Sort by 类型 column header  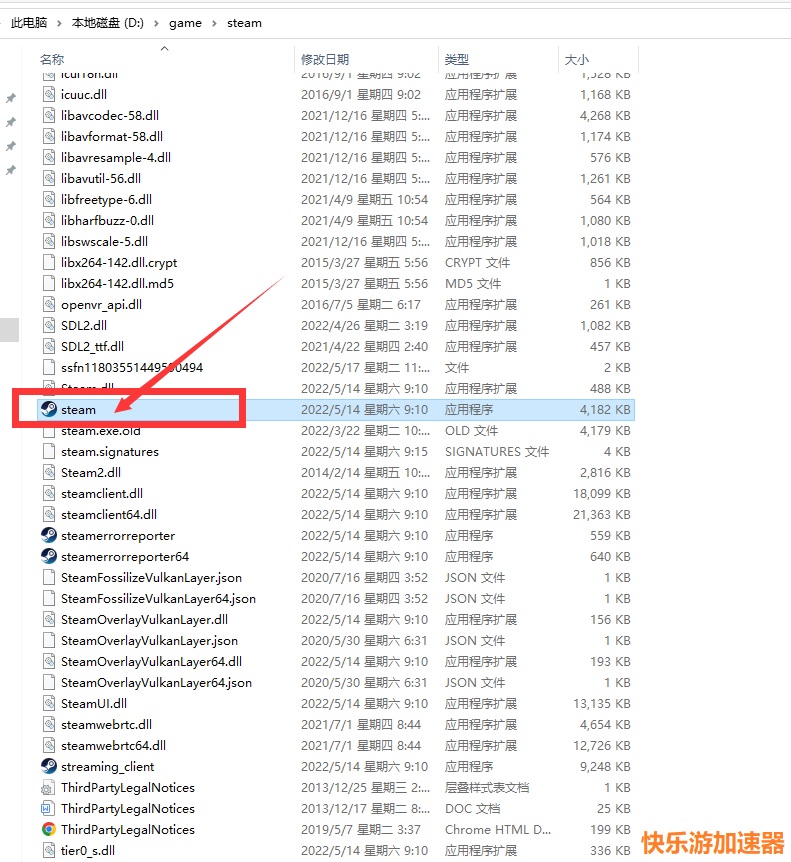457,59
